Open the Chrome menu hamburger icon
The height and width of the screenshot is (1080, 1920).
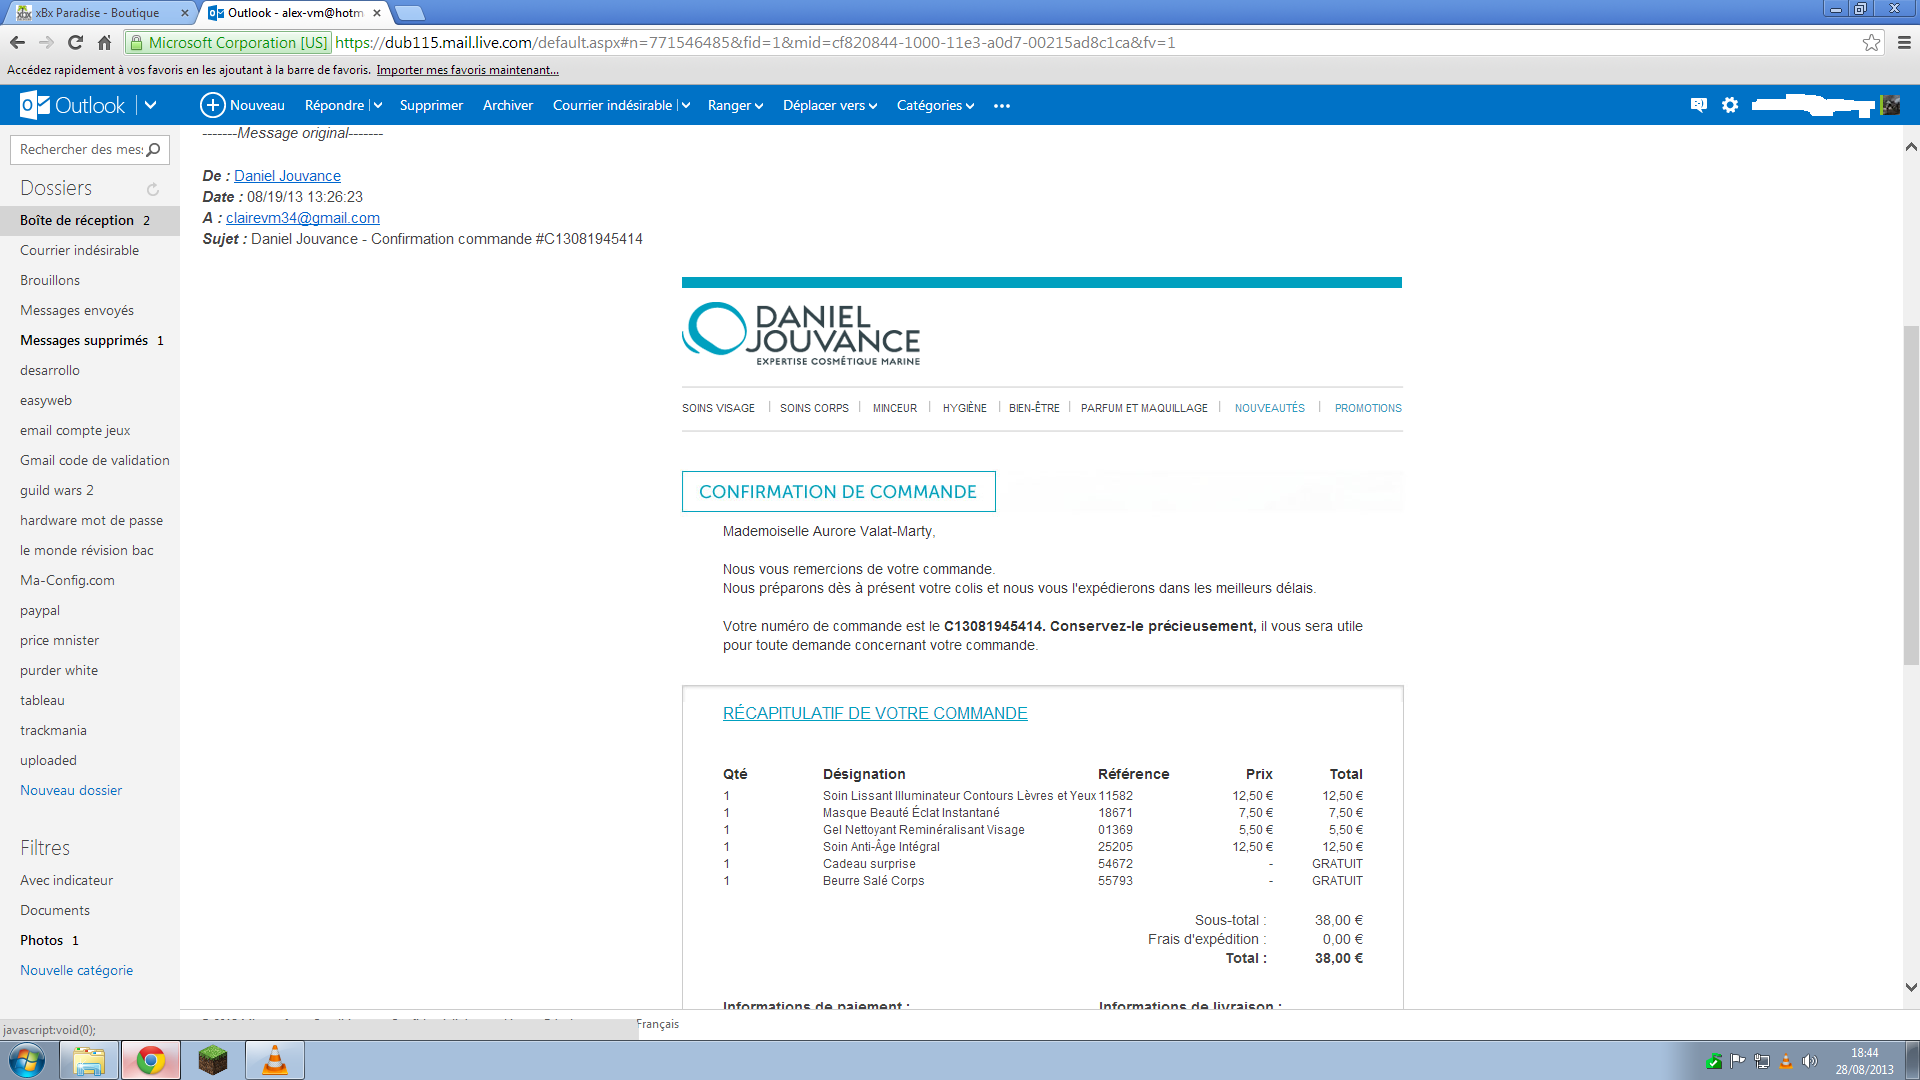[1904, 42]
